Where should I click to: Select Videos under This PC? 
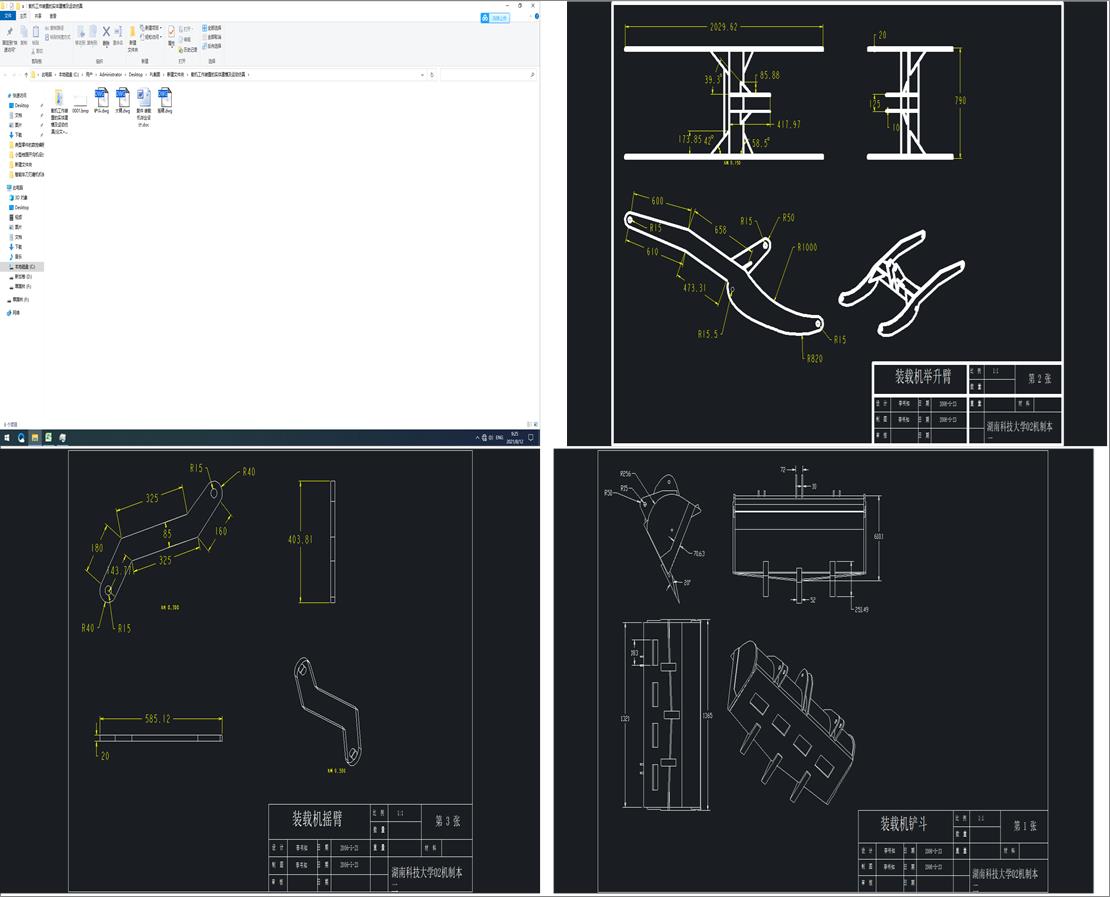(x=16, y=217)
